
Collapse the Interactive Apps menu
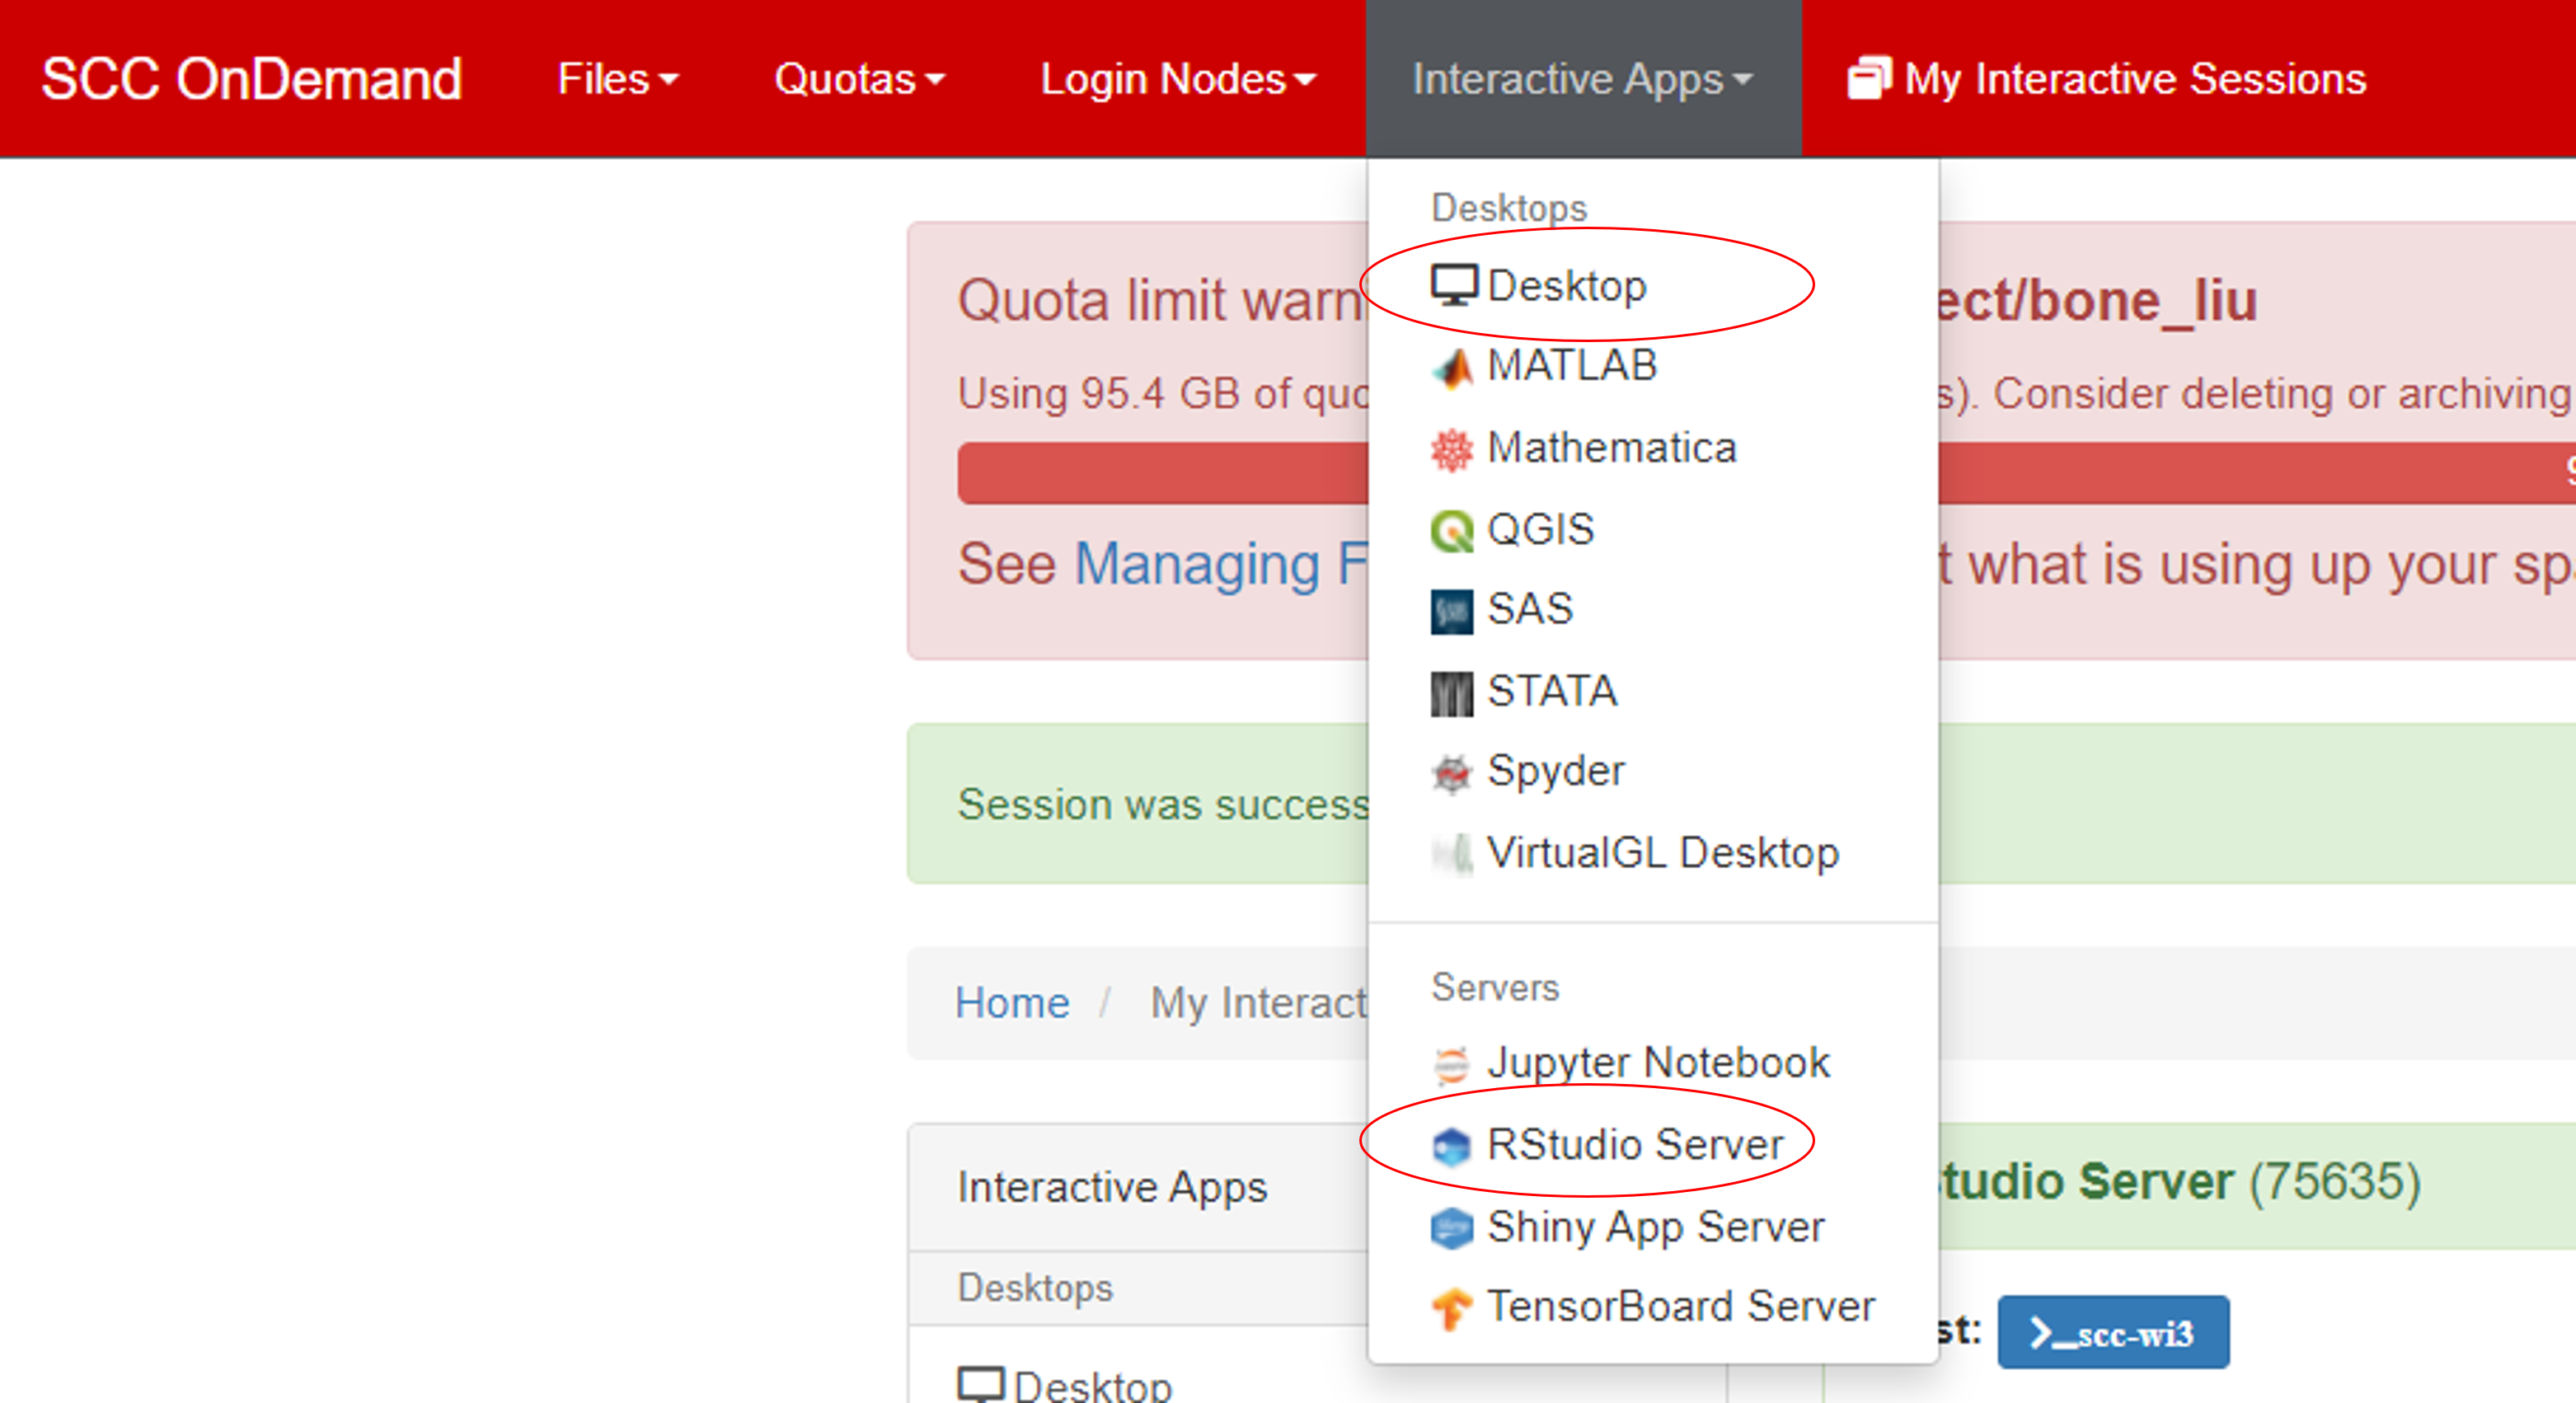tap(1582, 79)
